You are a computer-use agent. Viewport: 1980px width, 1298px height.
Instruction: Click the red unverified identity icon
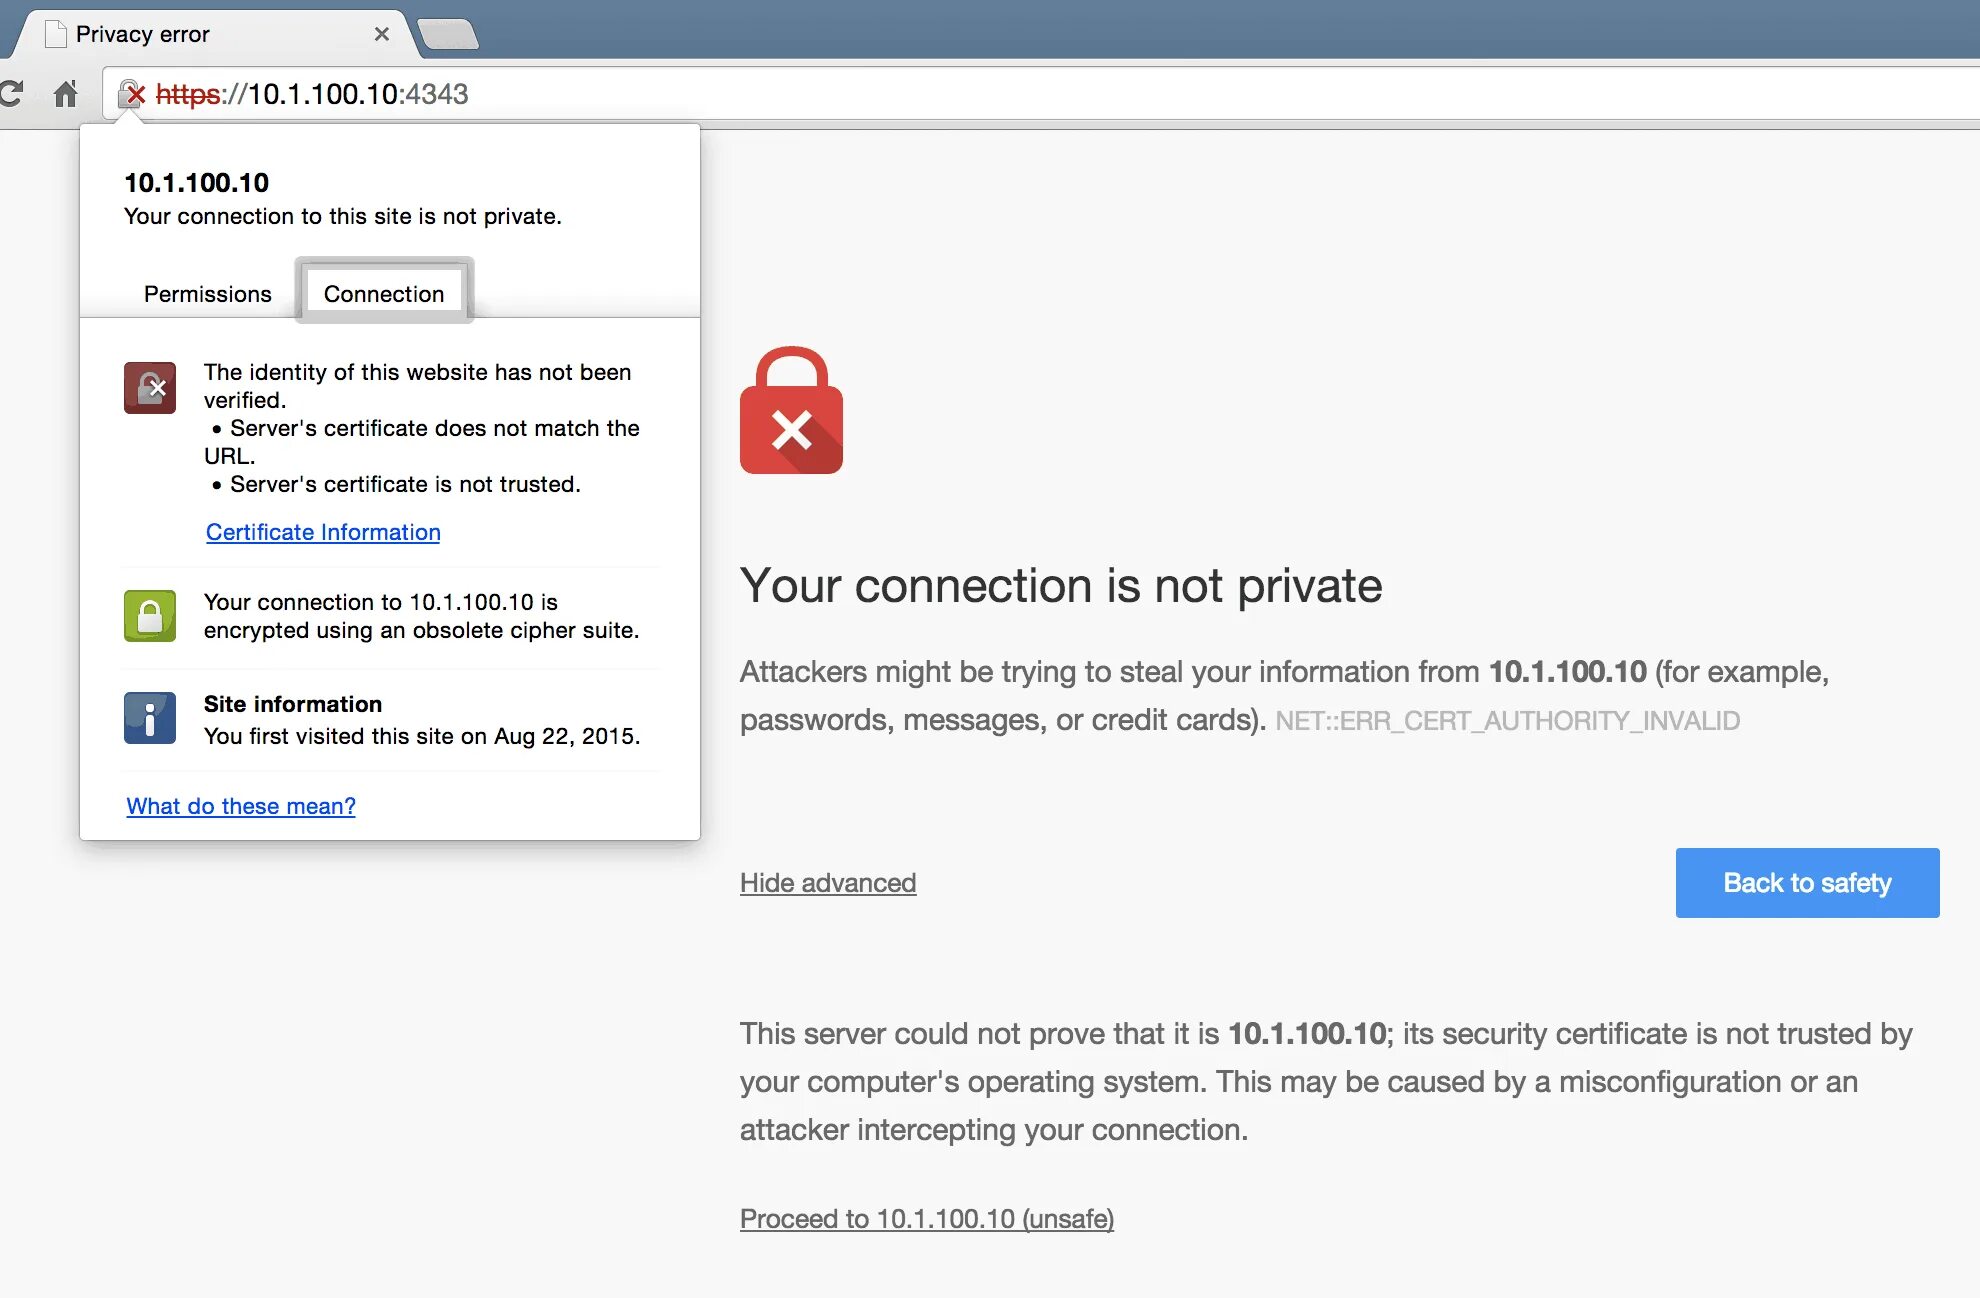coord(150,388)
